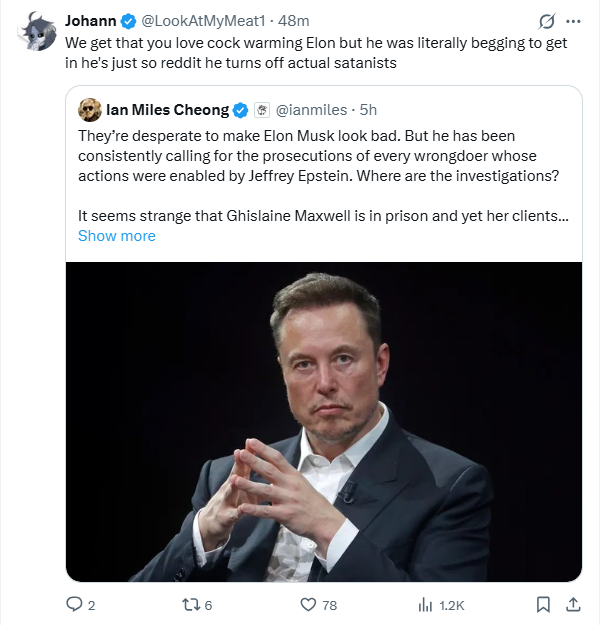Click Johann's blue verified badge
Screen dimensions: 600x625
(x=129, y=21)
